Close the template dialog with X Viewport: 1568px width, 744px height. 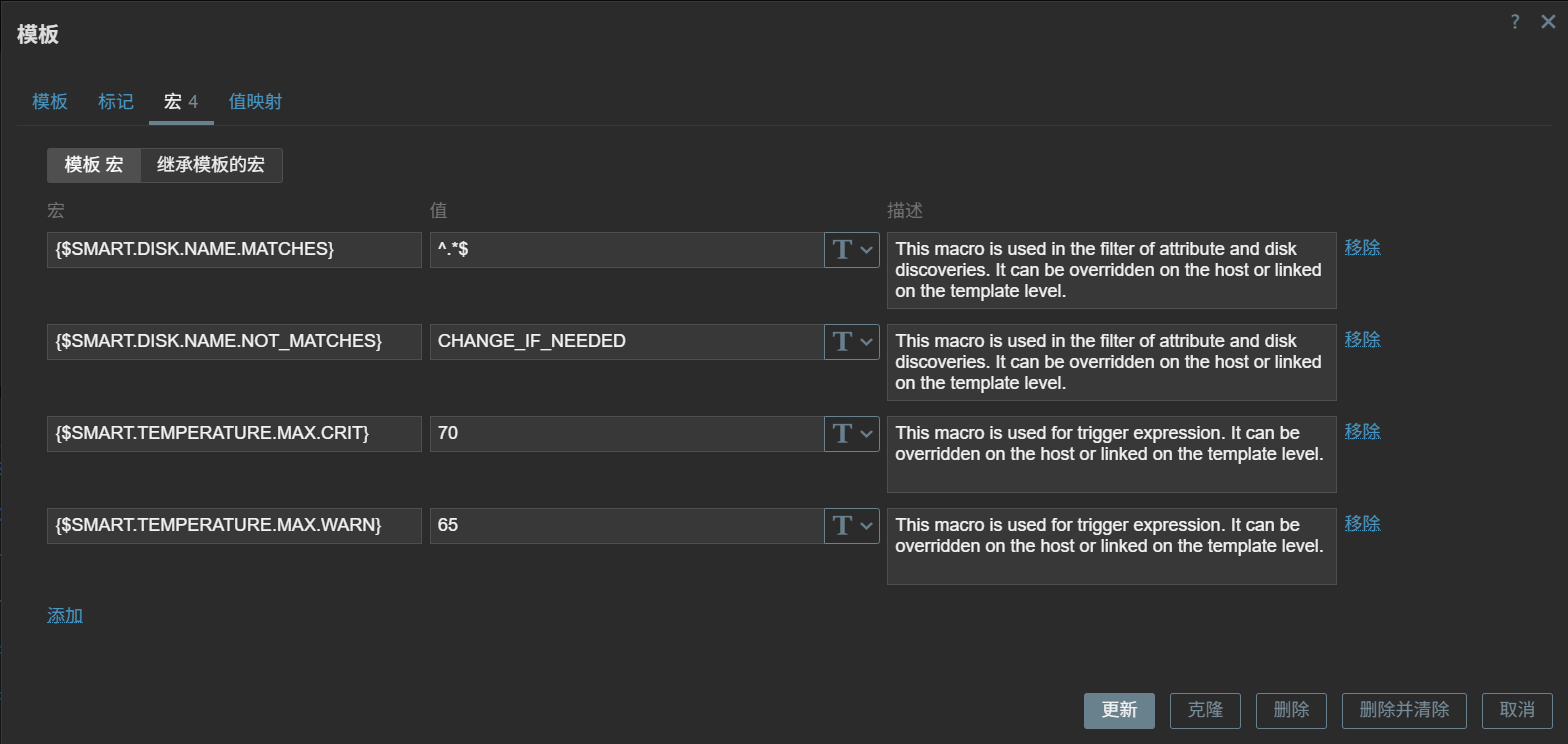click(x=1548, y=22)
